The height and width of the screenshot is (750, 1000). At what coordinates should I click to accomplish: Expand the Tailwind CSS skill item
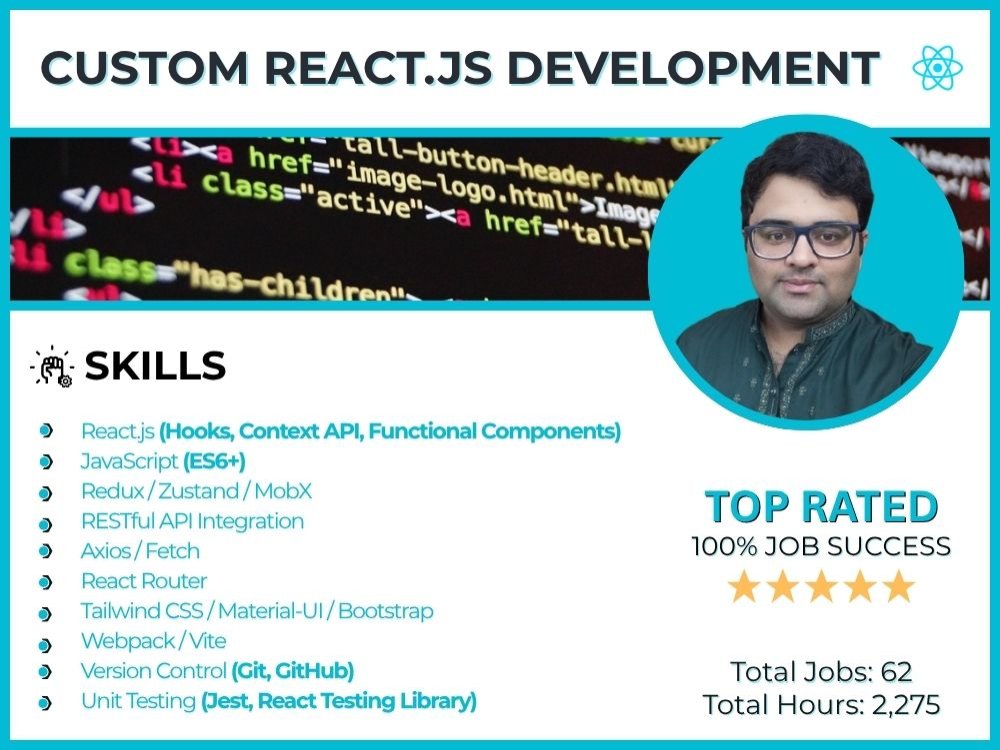(256, 611)
